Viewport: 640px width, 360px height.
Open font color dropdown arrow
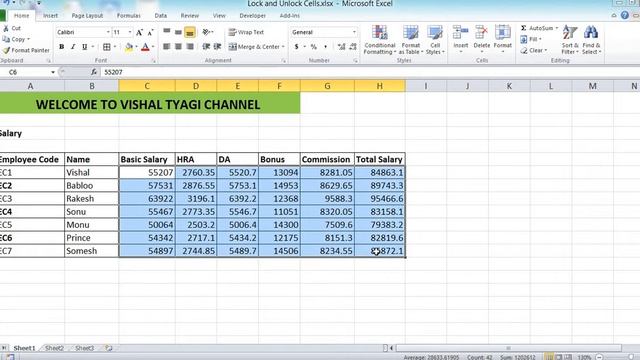point(153,47)
